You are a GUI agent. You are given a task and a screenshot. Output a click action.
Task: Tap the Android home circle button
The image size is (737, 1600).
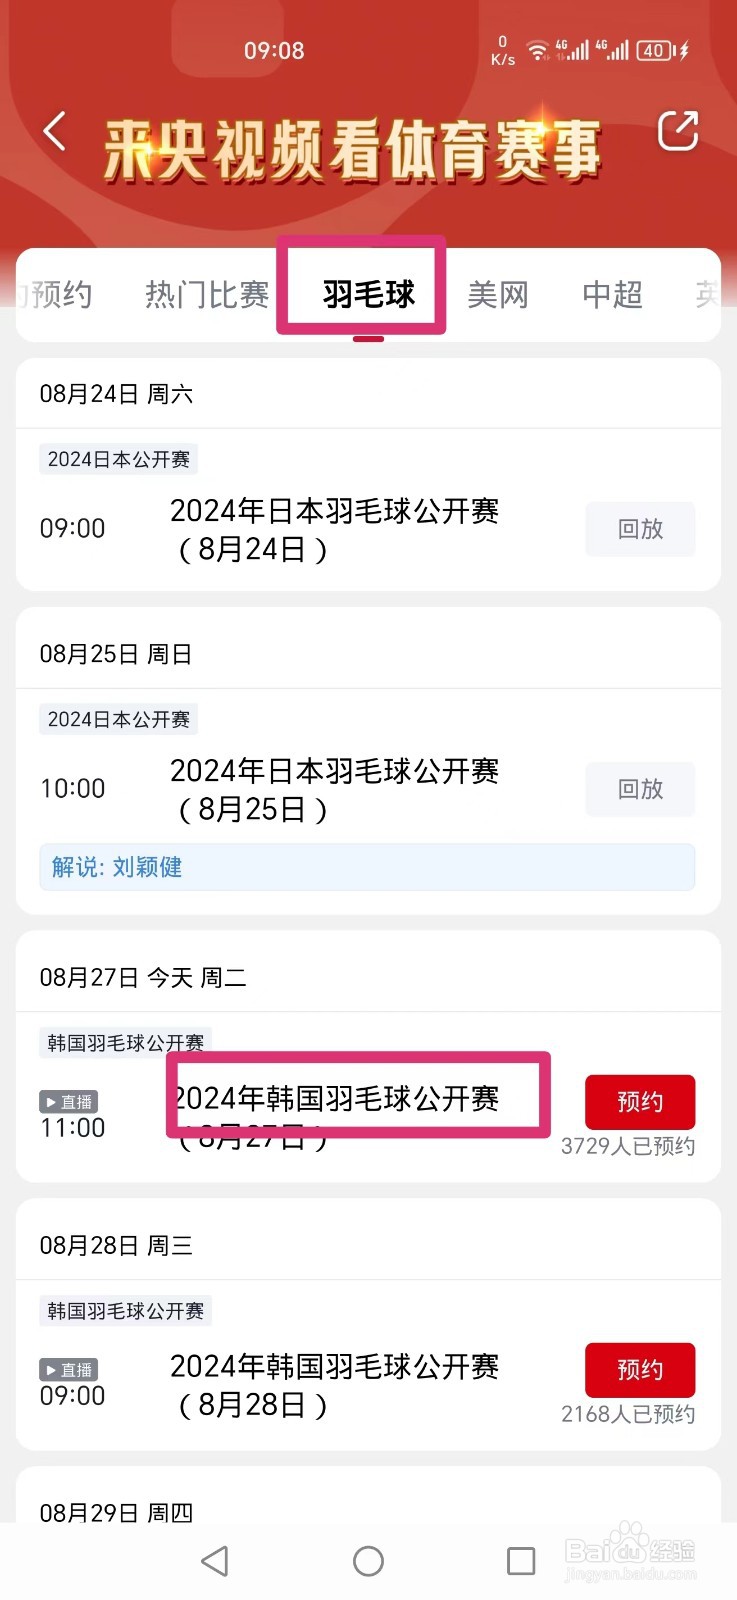pyautogui.click(x=368, y=1561)
